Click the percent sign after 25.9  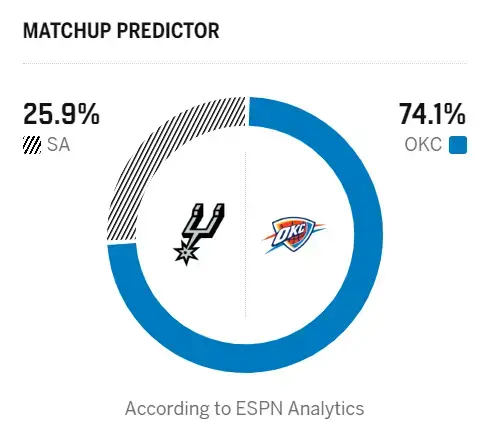[88, 114]
